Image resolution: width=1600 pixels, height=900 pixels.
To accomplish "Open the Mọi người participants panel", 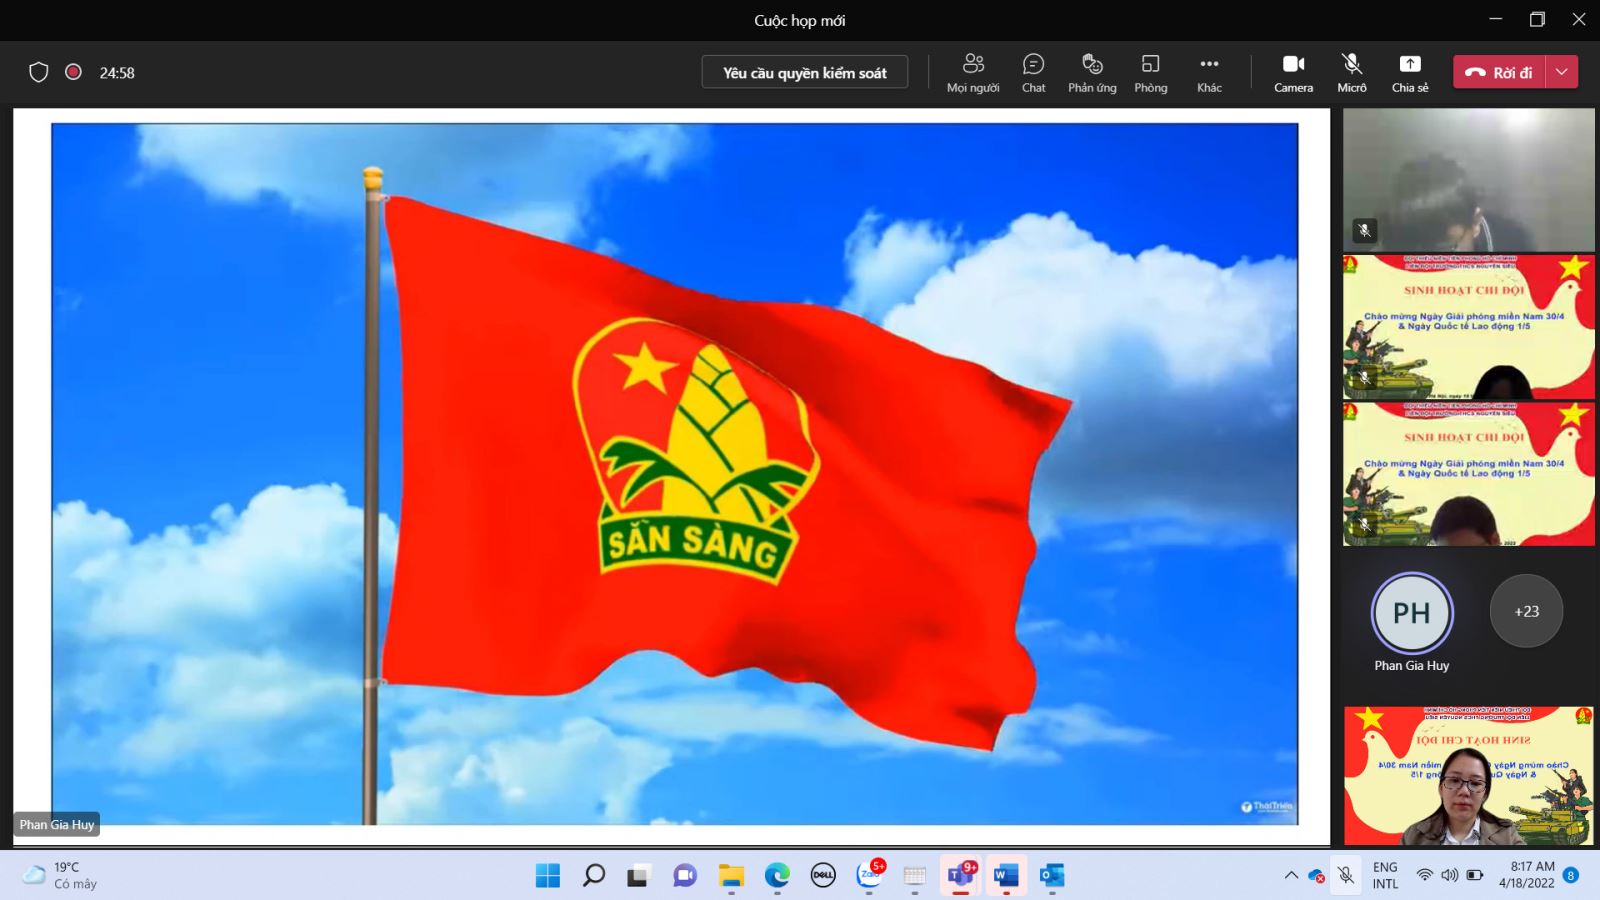I will [x=973, y=73].
